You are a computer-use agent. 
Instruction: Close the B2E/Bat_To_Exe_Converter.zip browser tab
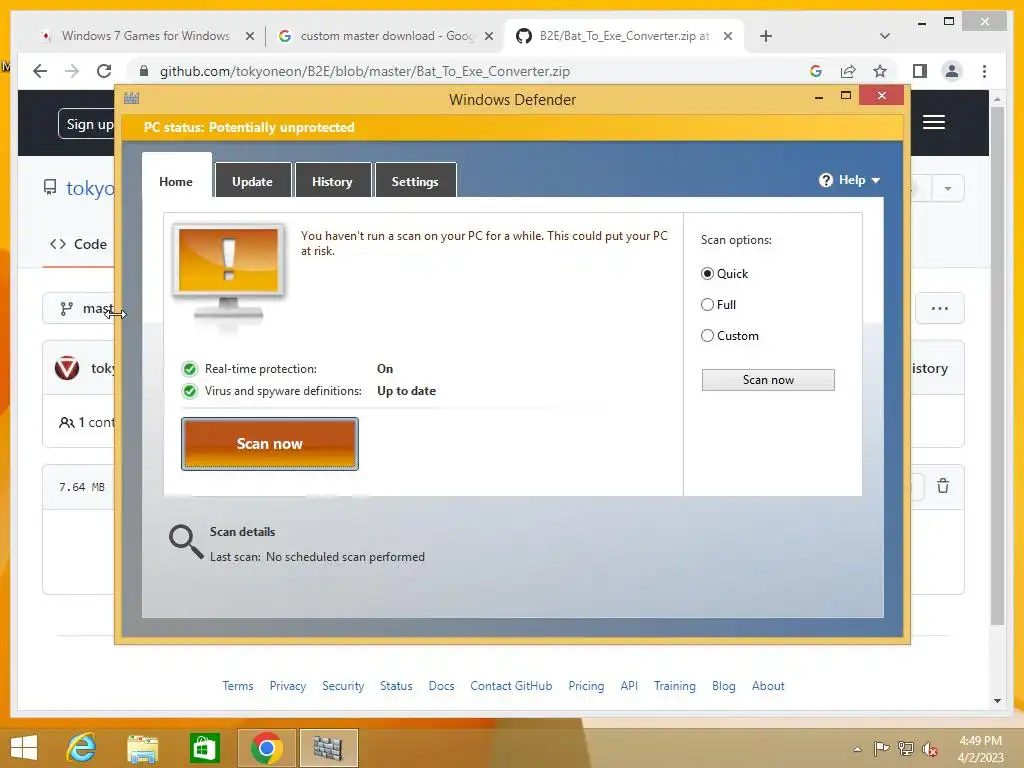(x=728, y=37)
